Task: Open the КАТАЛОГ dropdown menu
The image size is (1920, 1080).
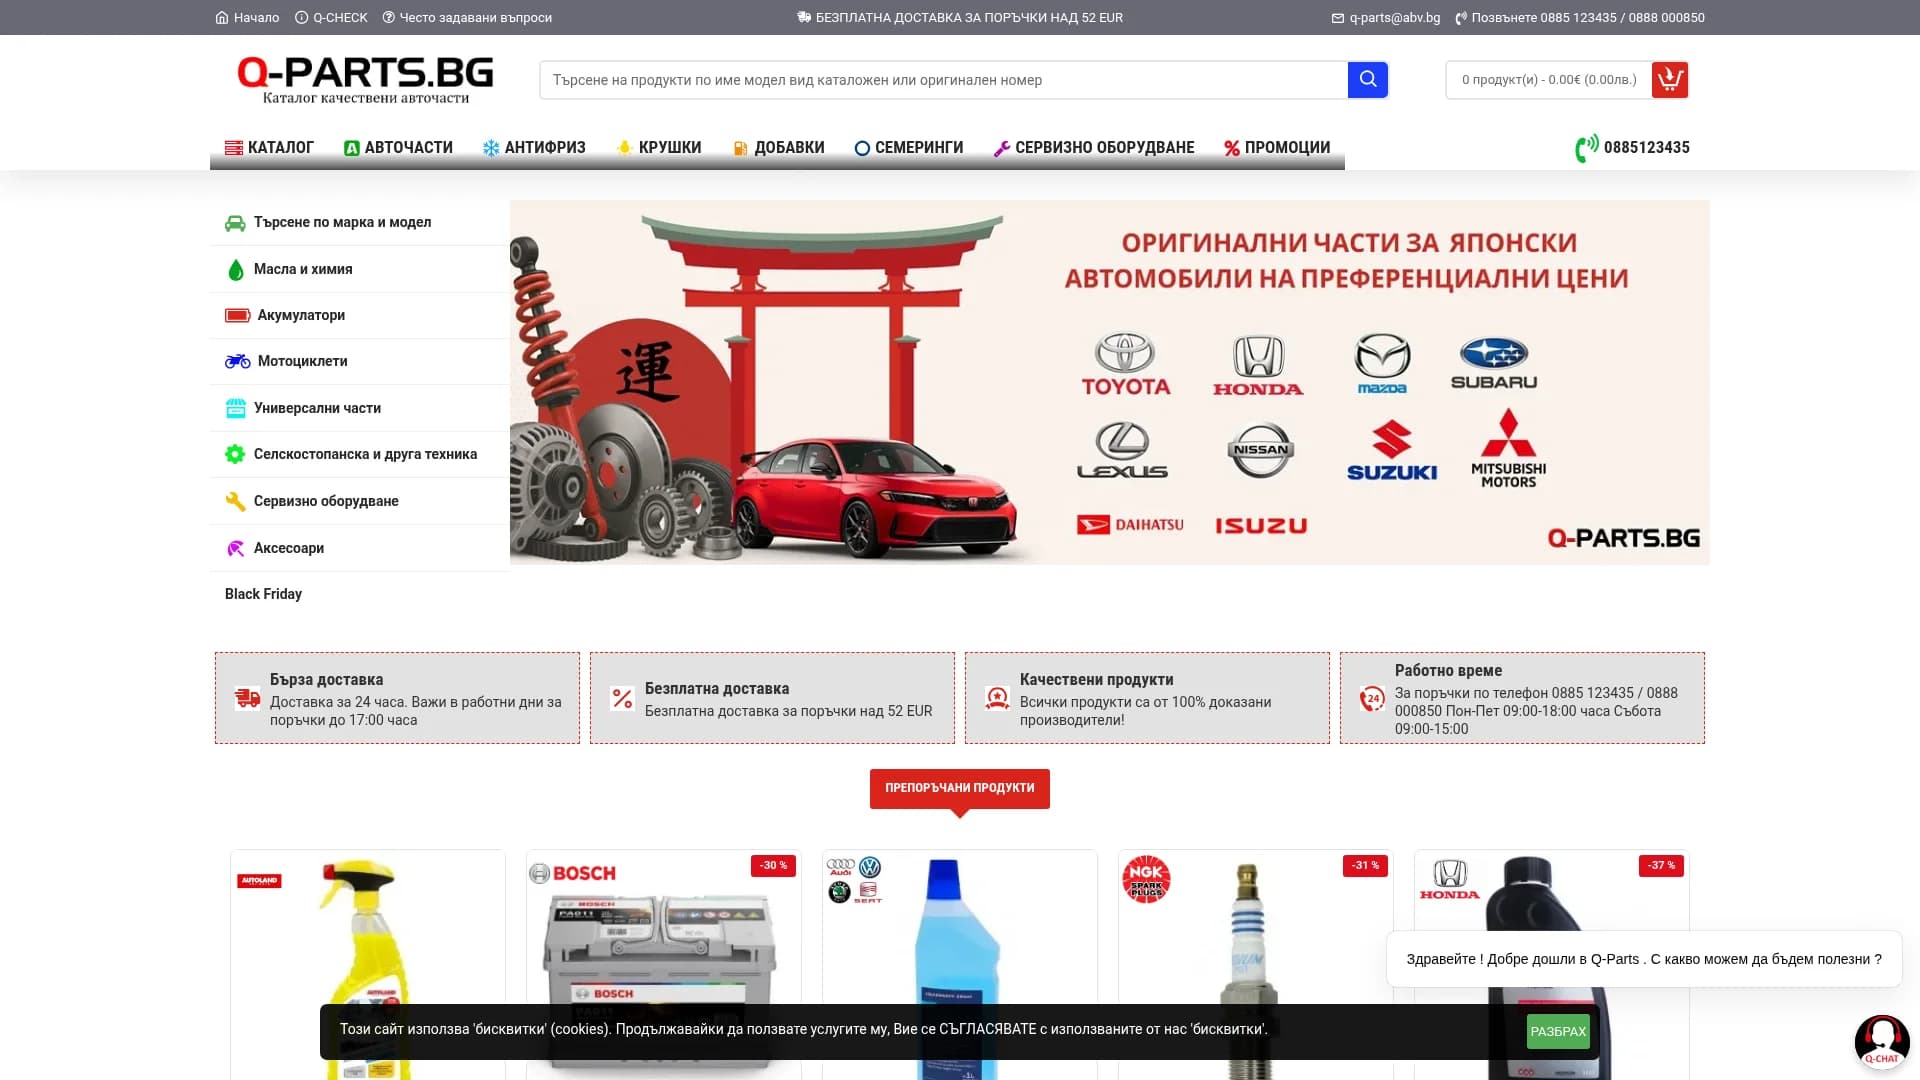Action: [271, 147]
